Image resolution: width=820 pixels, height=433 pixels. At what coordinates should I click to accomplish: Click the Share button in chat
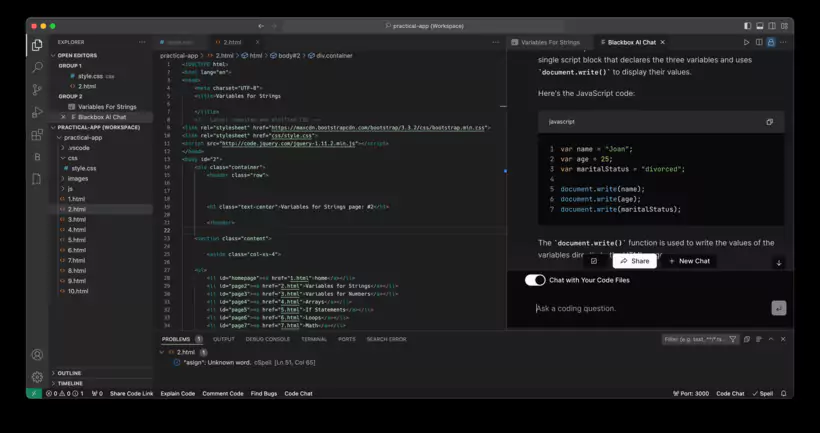(x=635, y=261)
